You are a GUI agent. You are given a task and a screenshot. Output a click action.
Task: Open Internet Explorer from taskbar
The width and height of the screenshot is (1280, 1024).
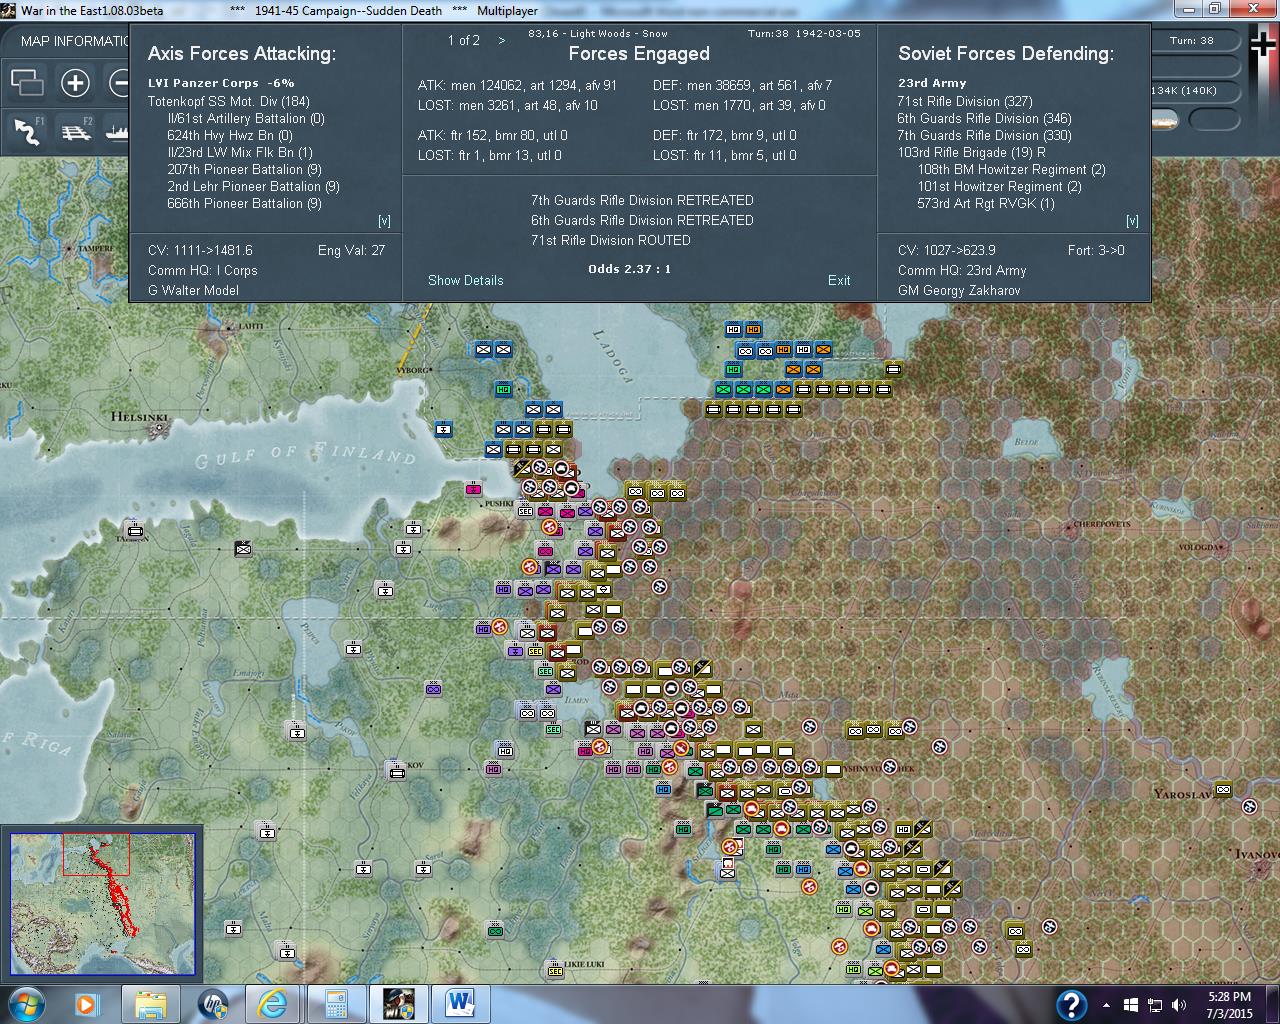point(273,1003)
